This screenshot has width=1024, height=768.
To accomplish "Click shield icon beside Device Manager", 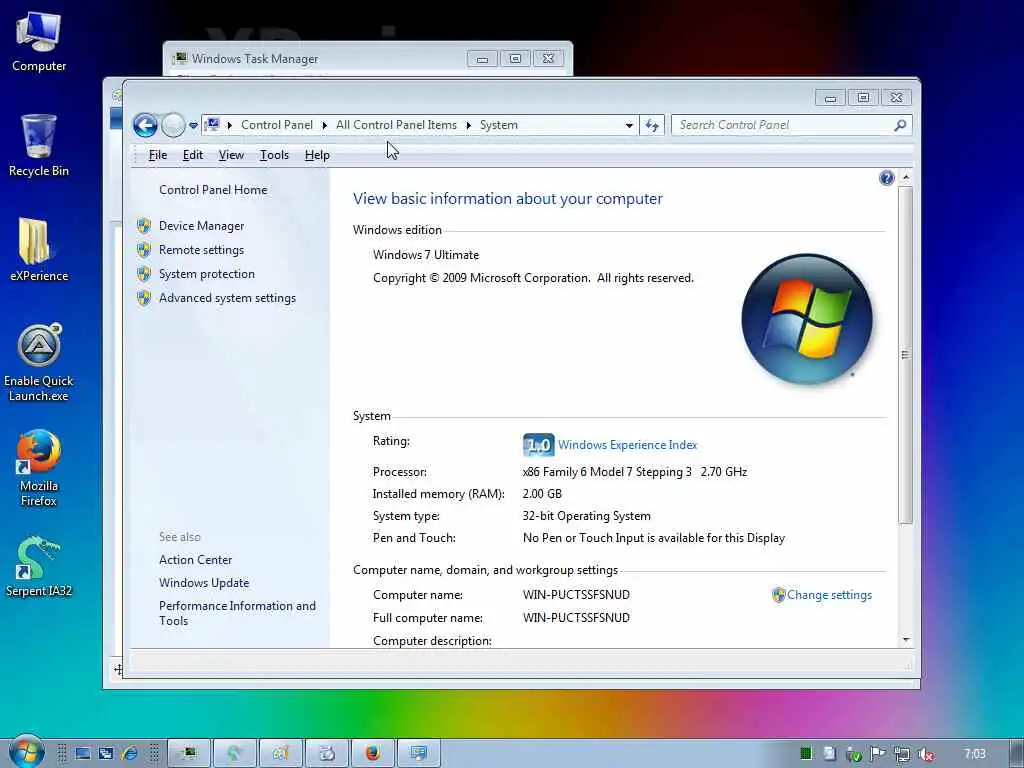I will (x=144, y=226).
